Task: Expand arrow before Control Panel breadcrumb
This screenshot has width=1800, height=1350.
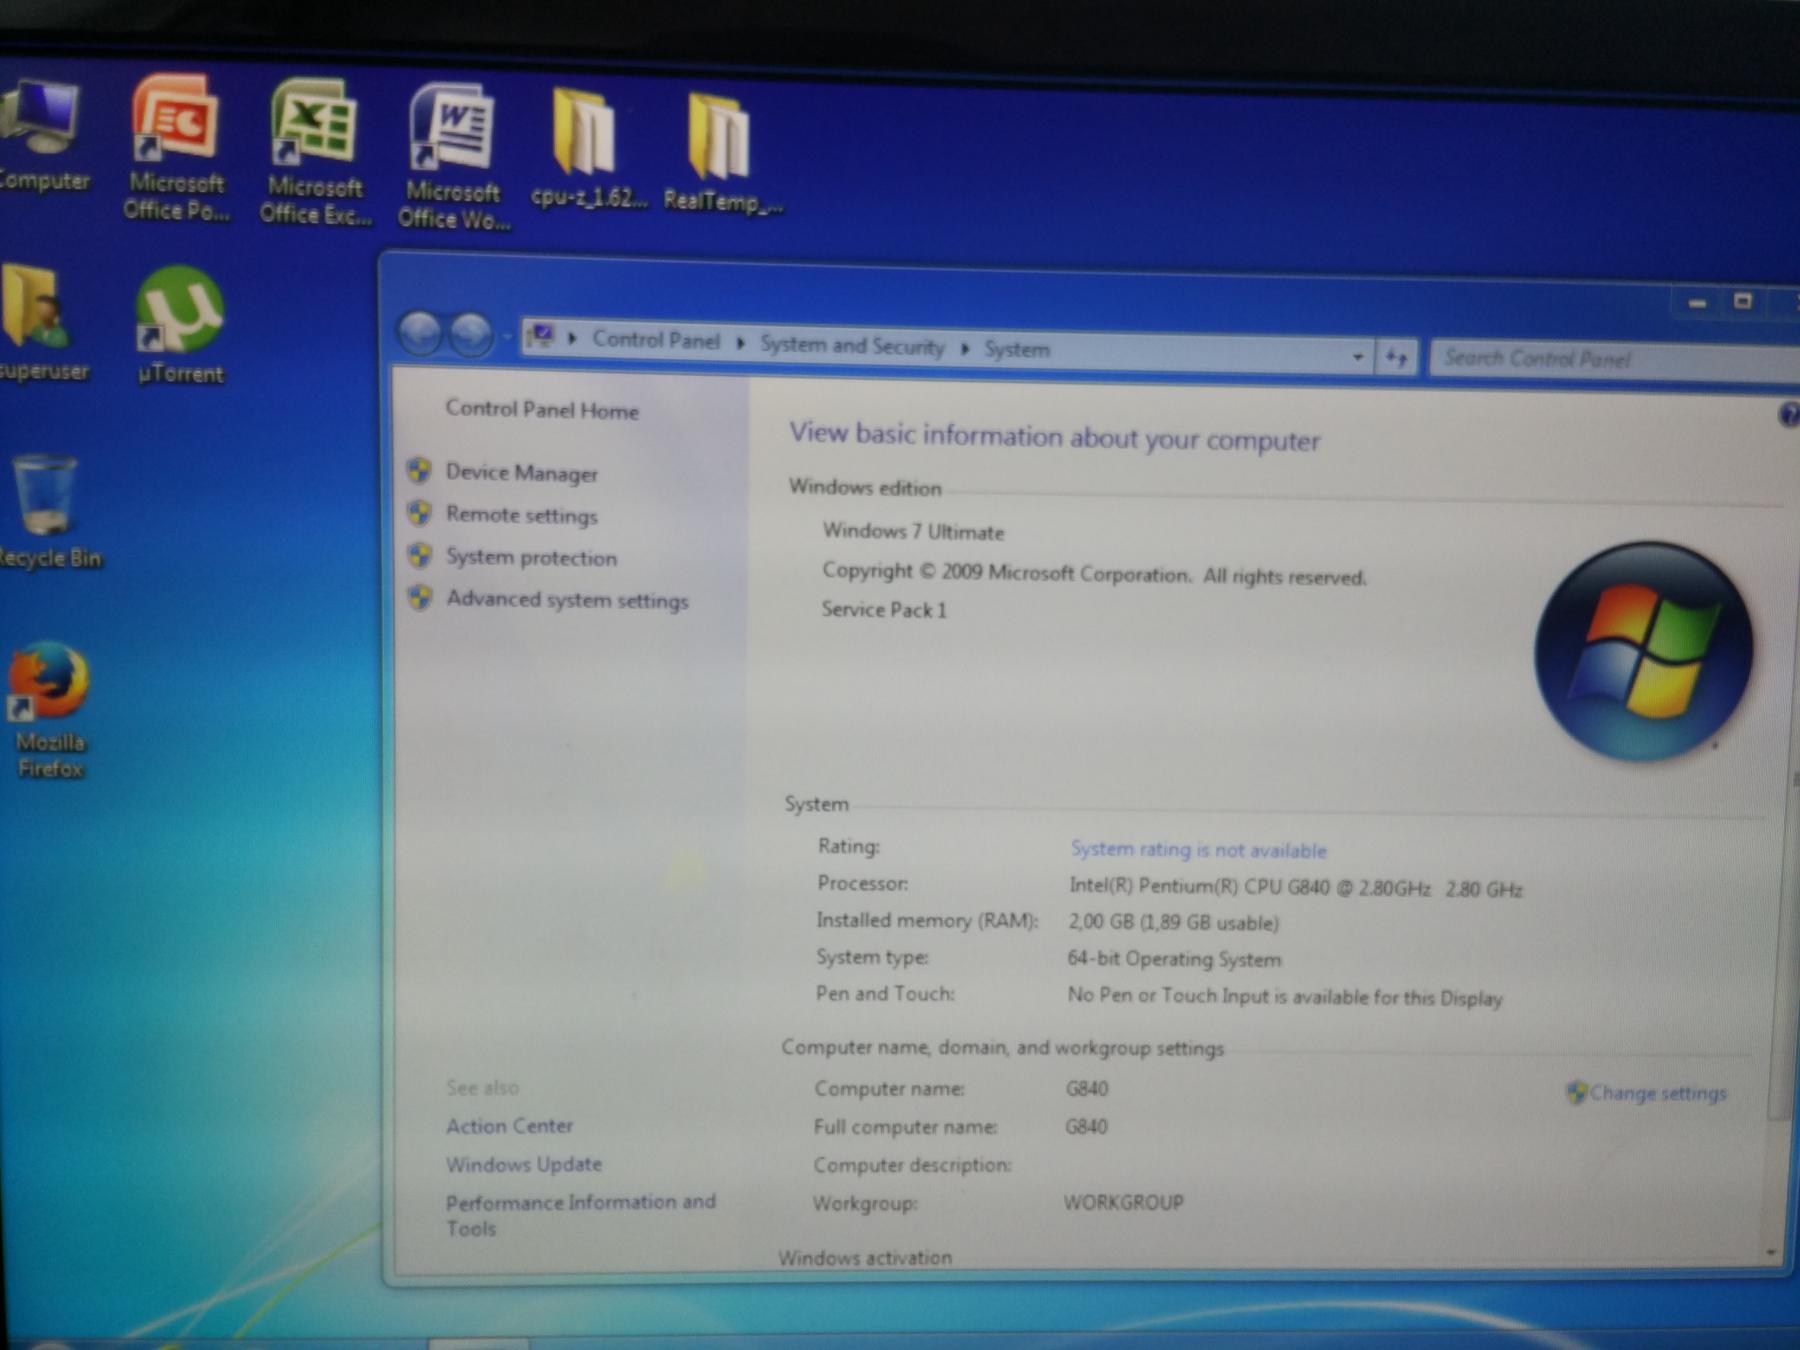Action: click(572, 338)
